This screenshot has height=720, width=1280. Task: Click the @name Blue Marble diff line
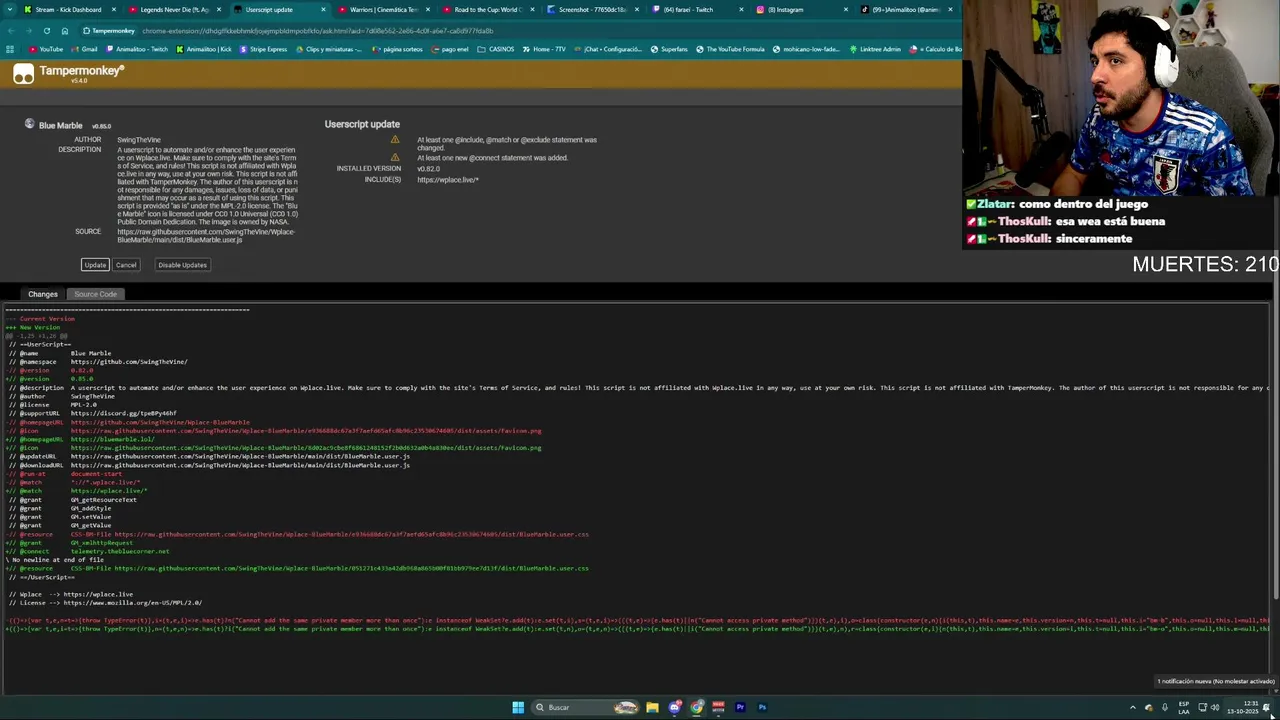point(61,353)
